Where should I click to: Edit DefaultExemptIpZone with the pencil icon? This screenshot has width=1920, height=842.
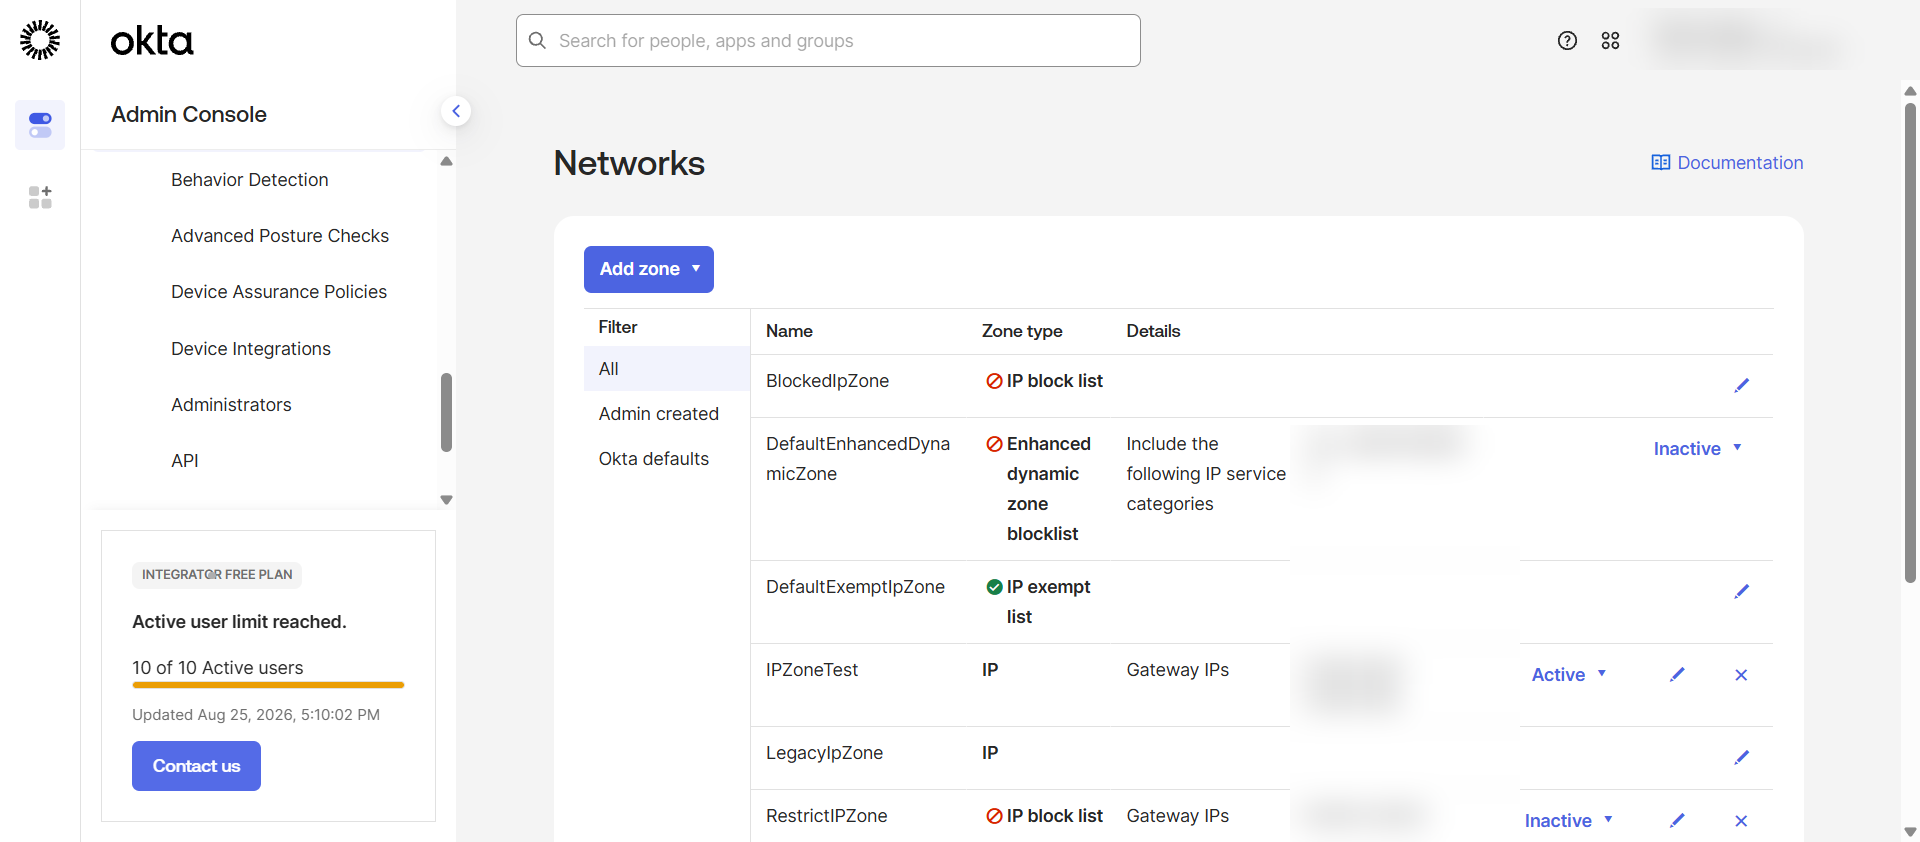pos(1741,591)
